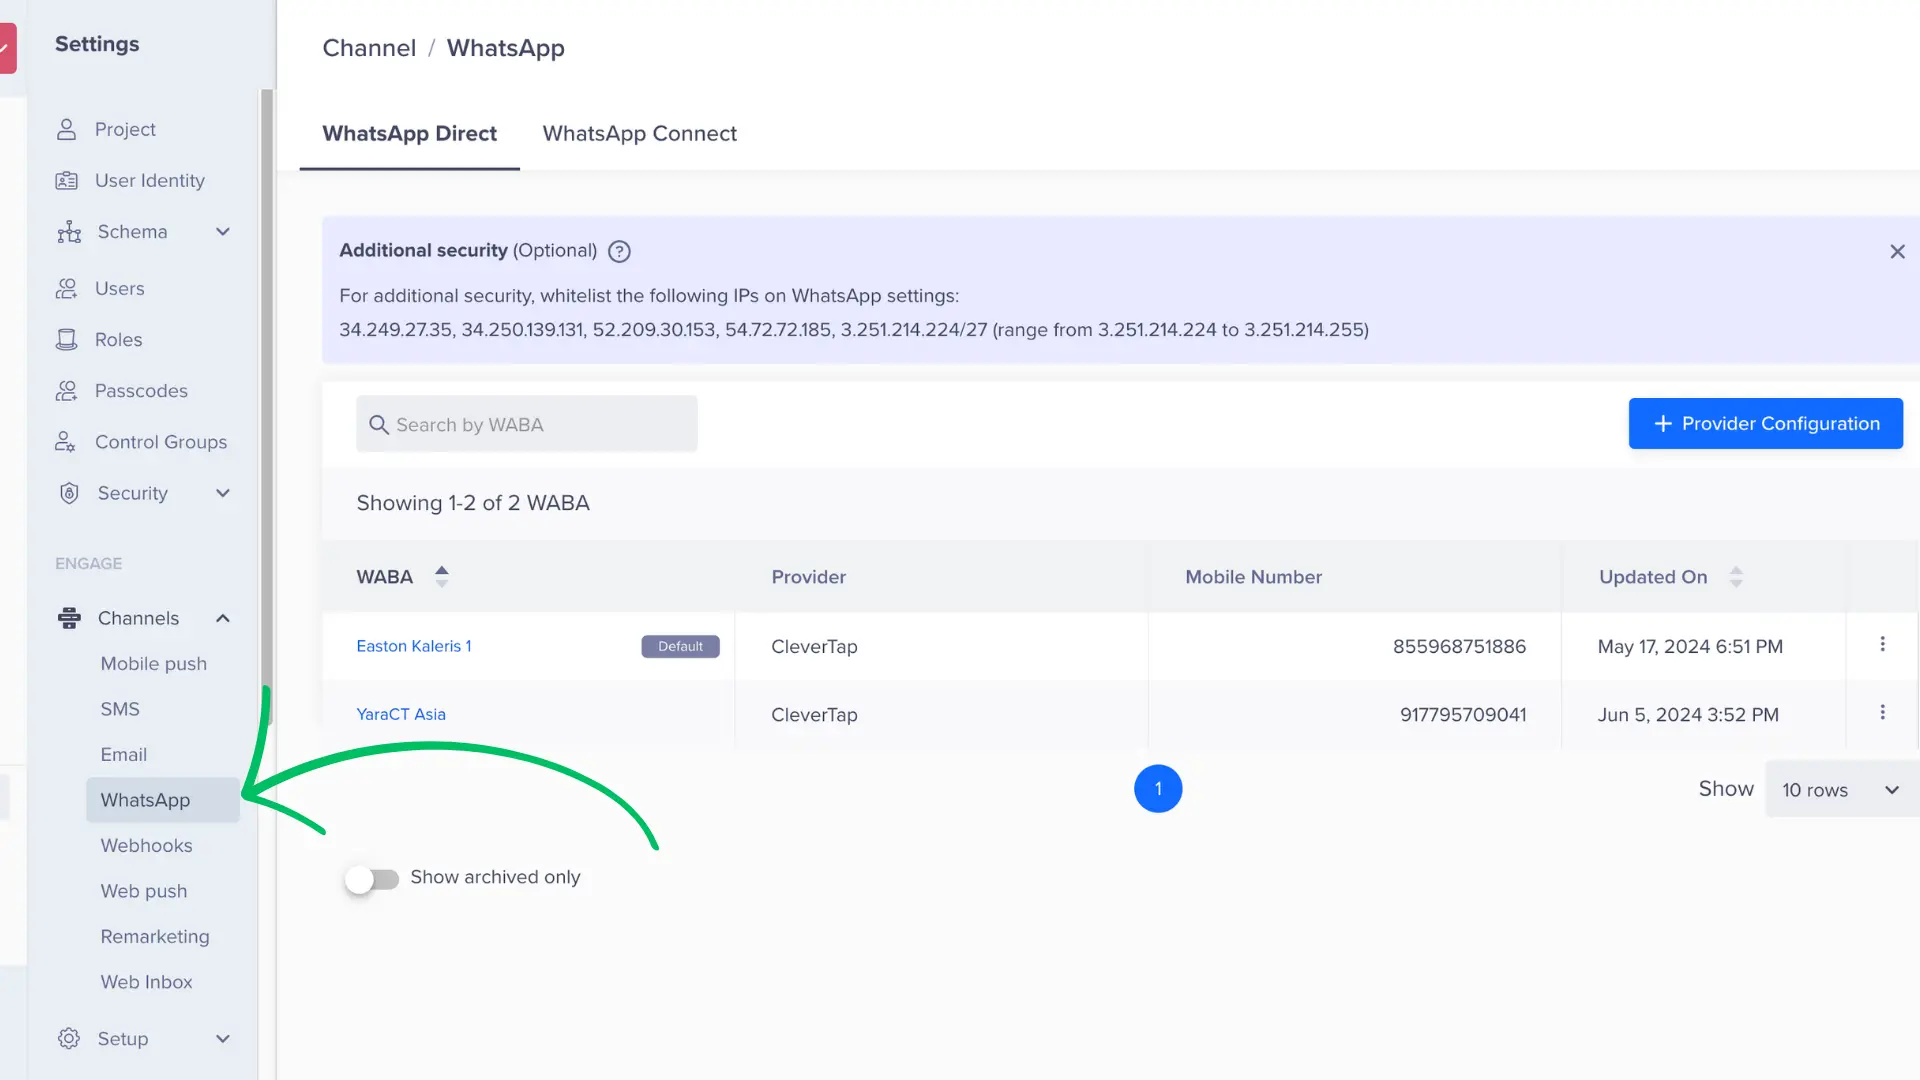Dismiss the Additional security banner

[x=1897, y=252]
